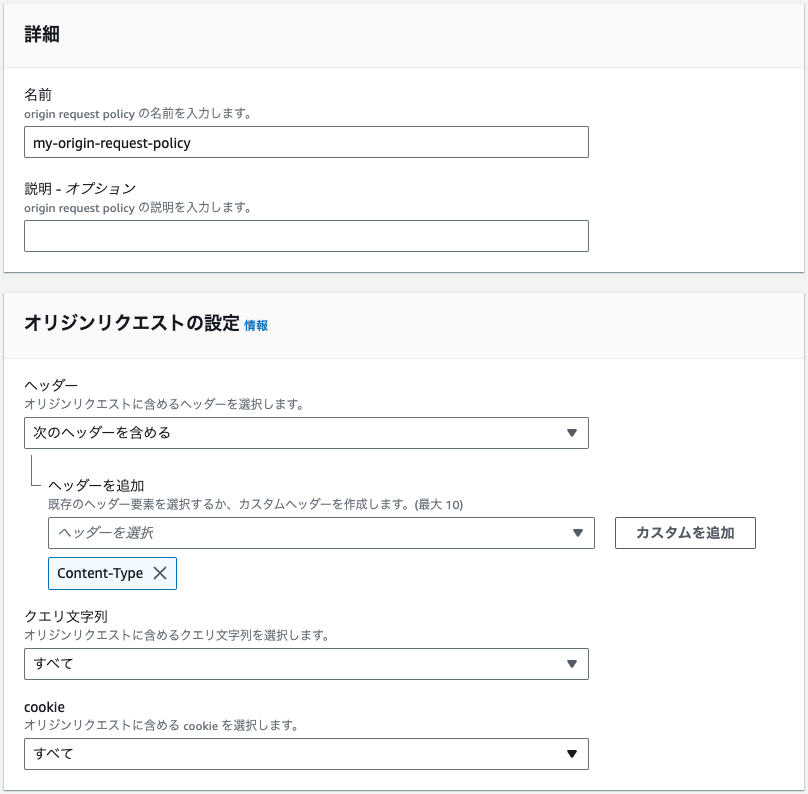Click the arrow icon on クエリ文字列 dropdown
Image resolution: width=808 pixels, height=794 pixels.
(571, 664)
